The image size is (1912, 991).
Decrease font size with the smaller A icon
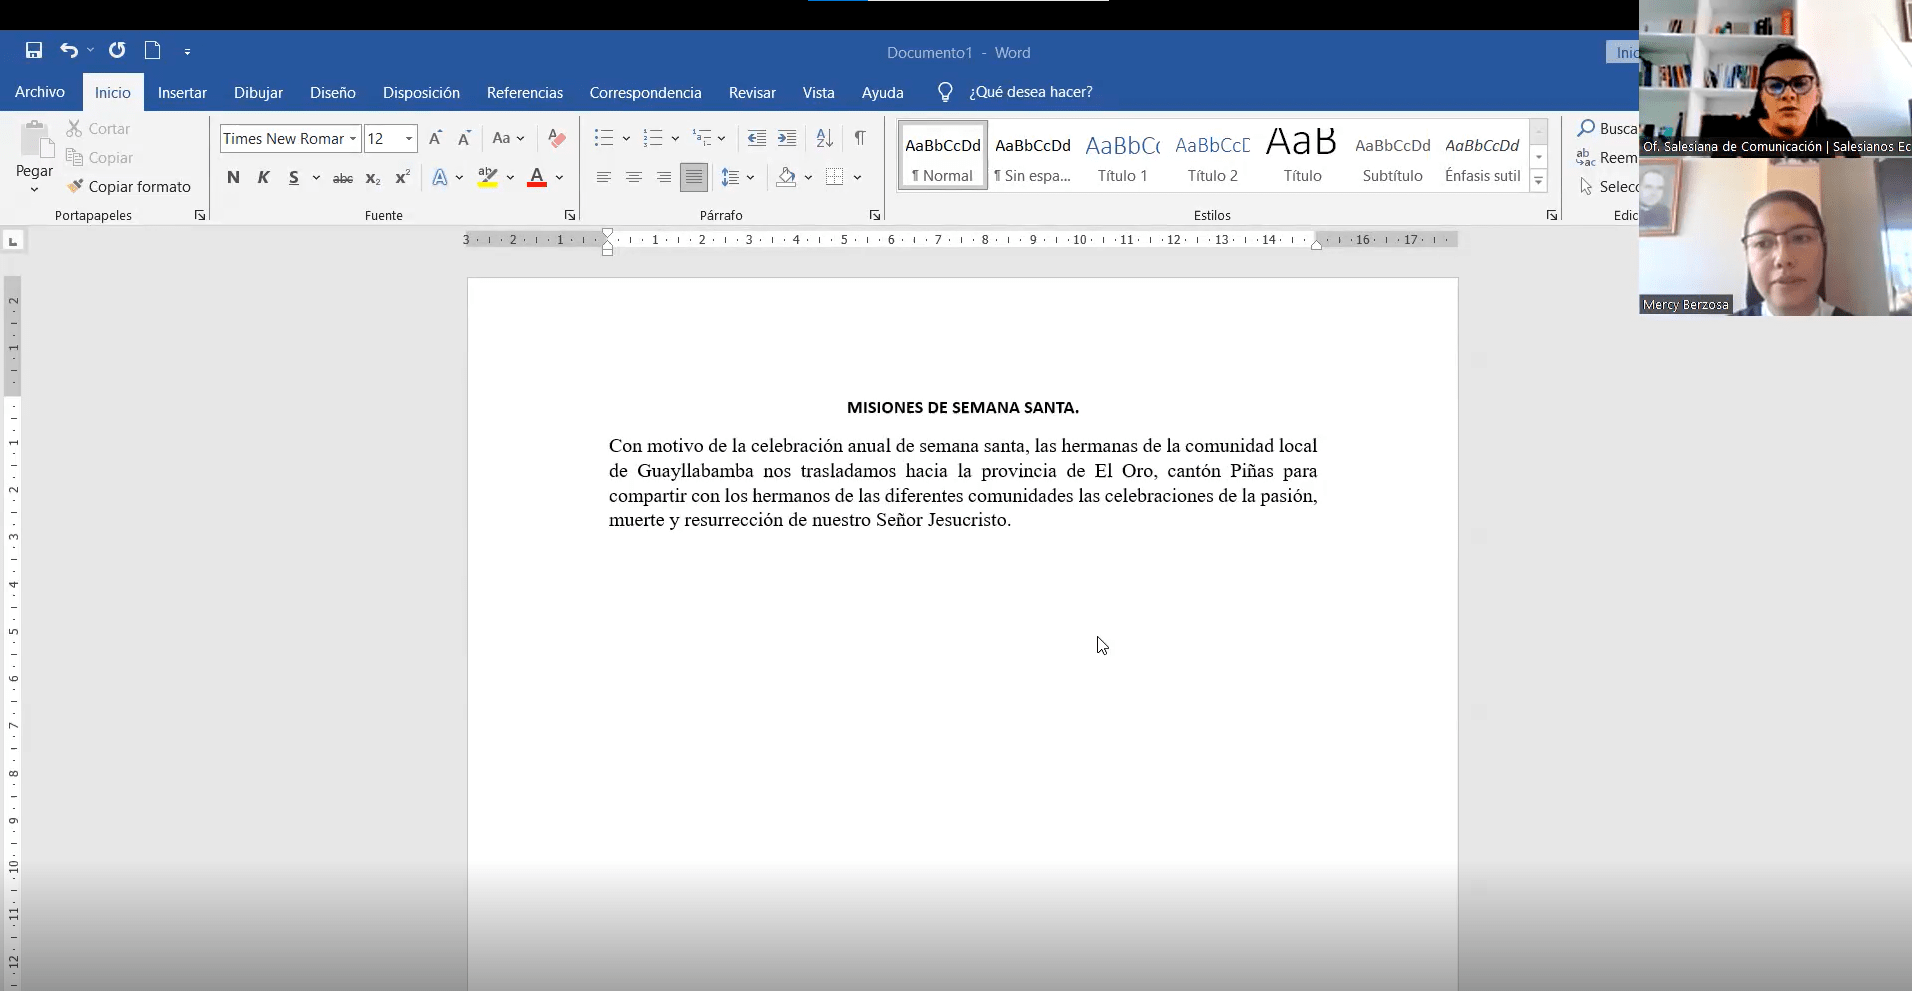coord(464,138)
